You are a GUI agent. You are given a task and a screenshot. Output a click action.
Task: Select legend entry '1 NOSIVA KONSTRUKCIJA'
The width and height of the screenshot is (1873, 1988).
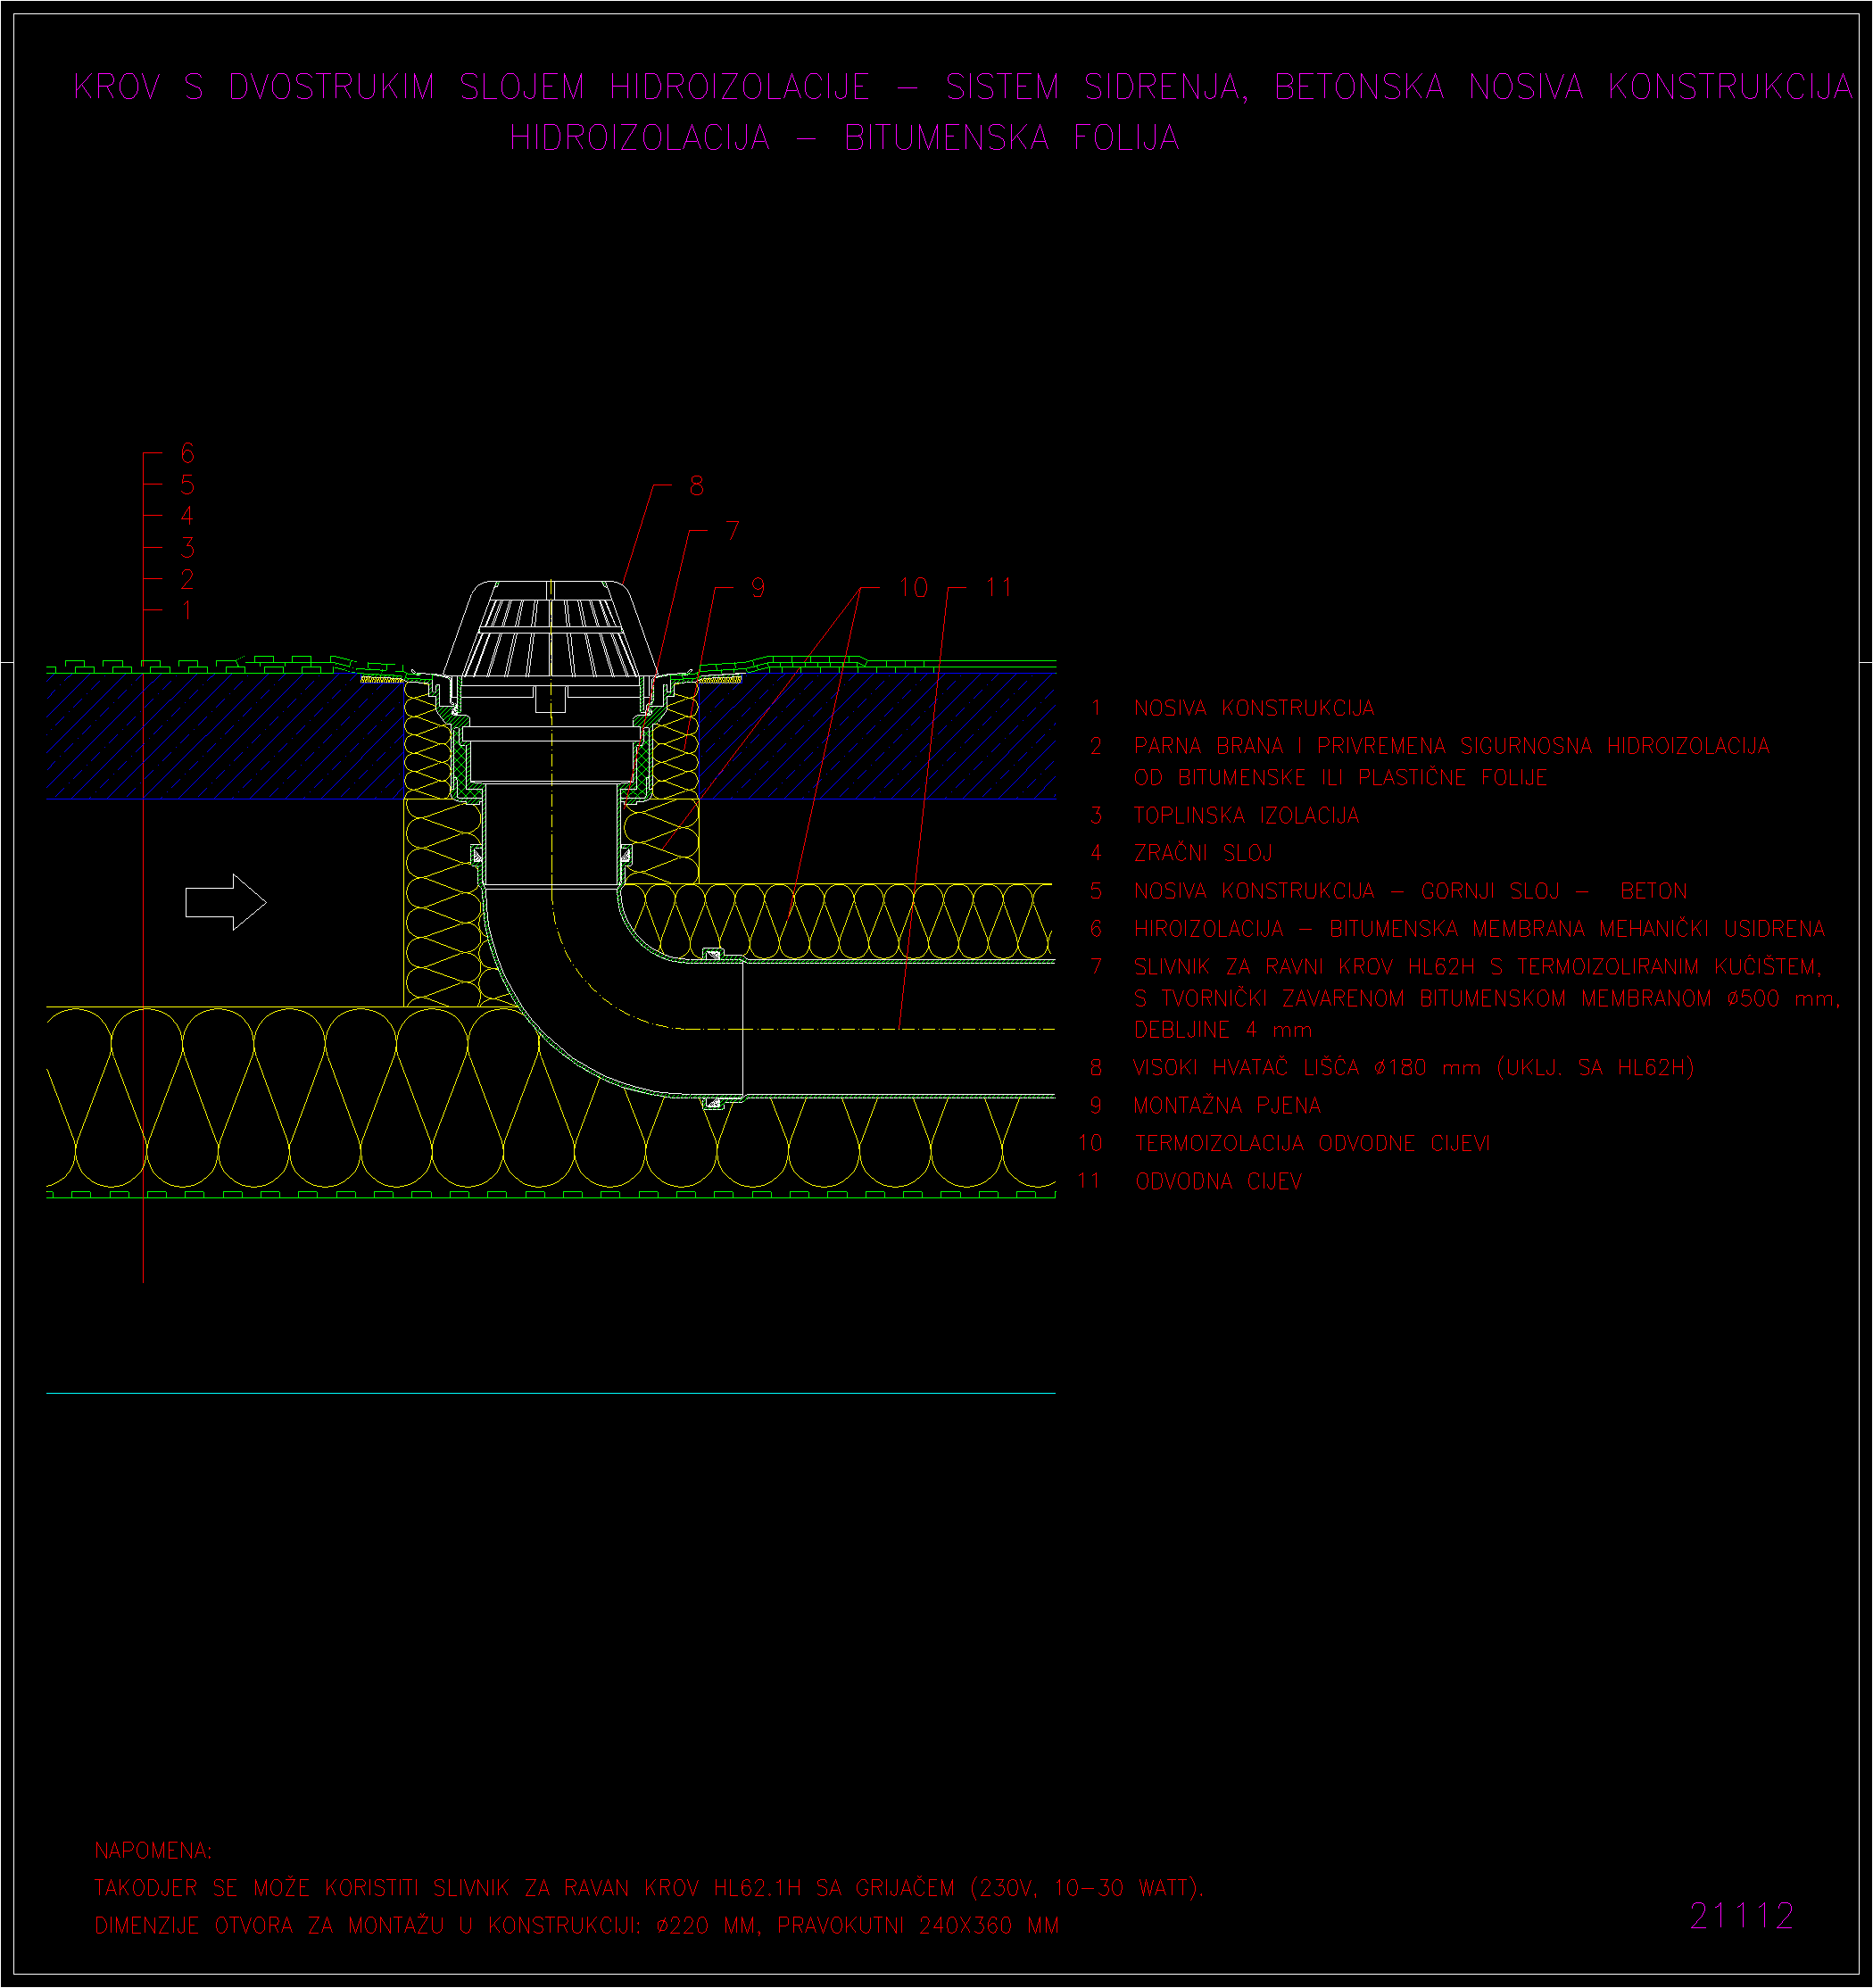[1232, 708]
